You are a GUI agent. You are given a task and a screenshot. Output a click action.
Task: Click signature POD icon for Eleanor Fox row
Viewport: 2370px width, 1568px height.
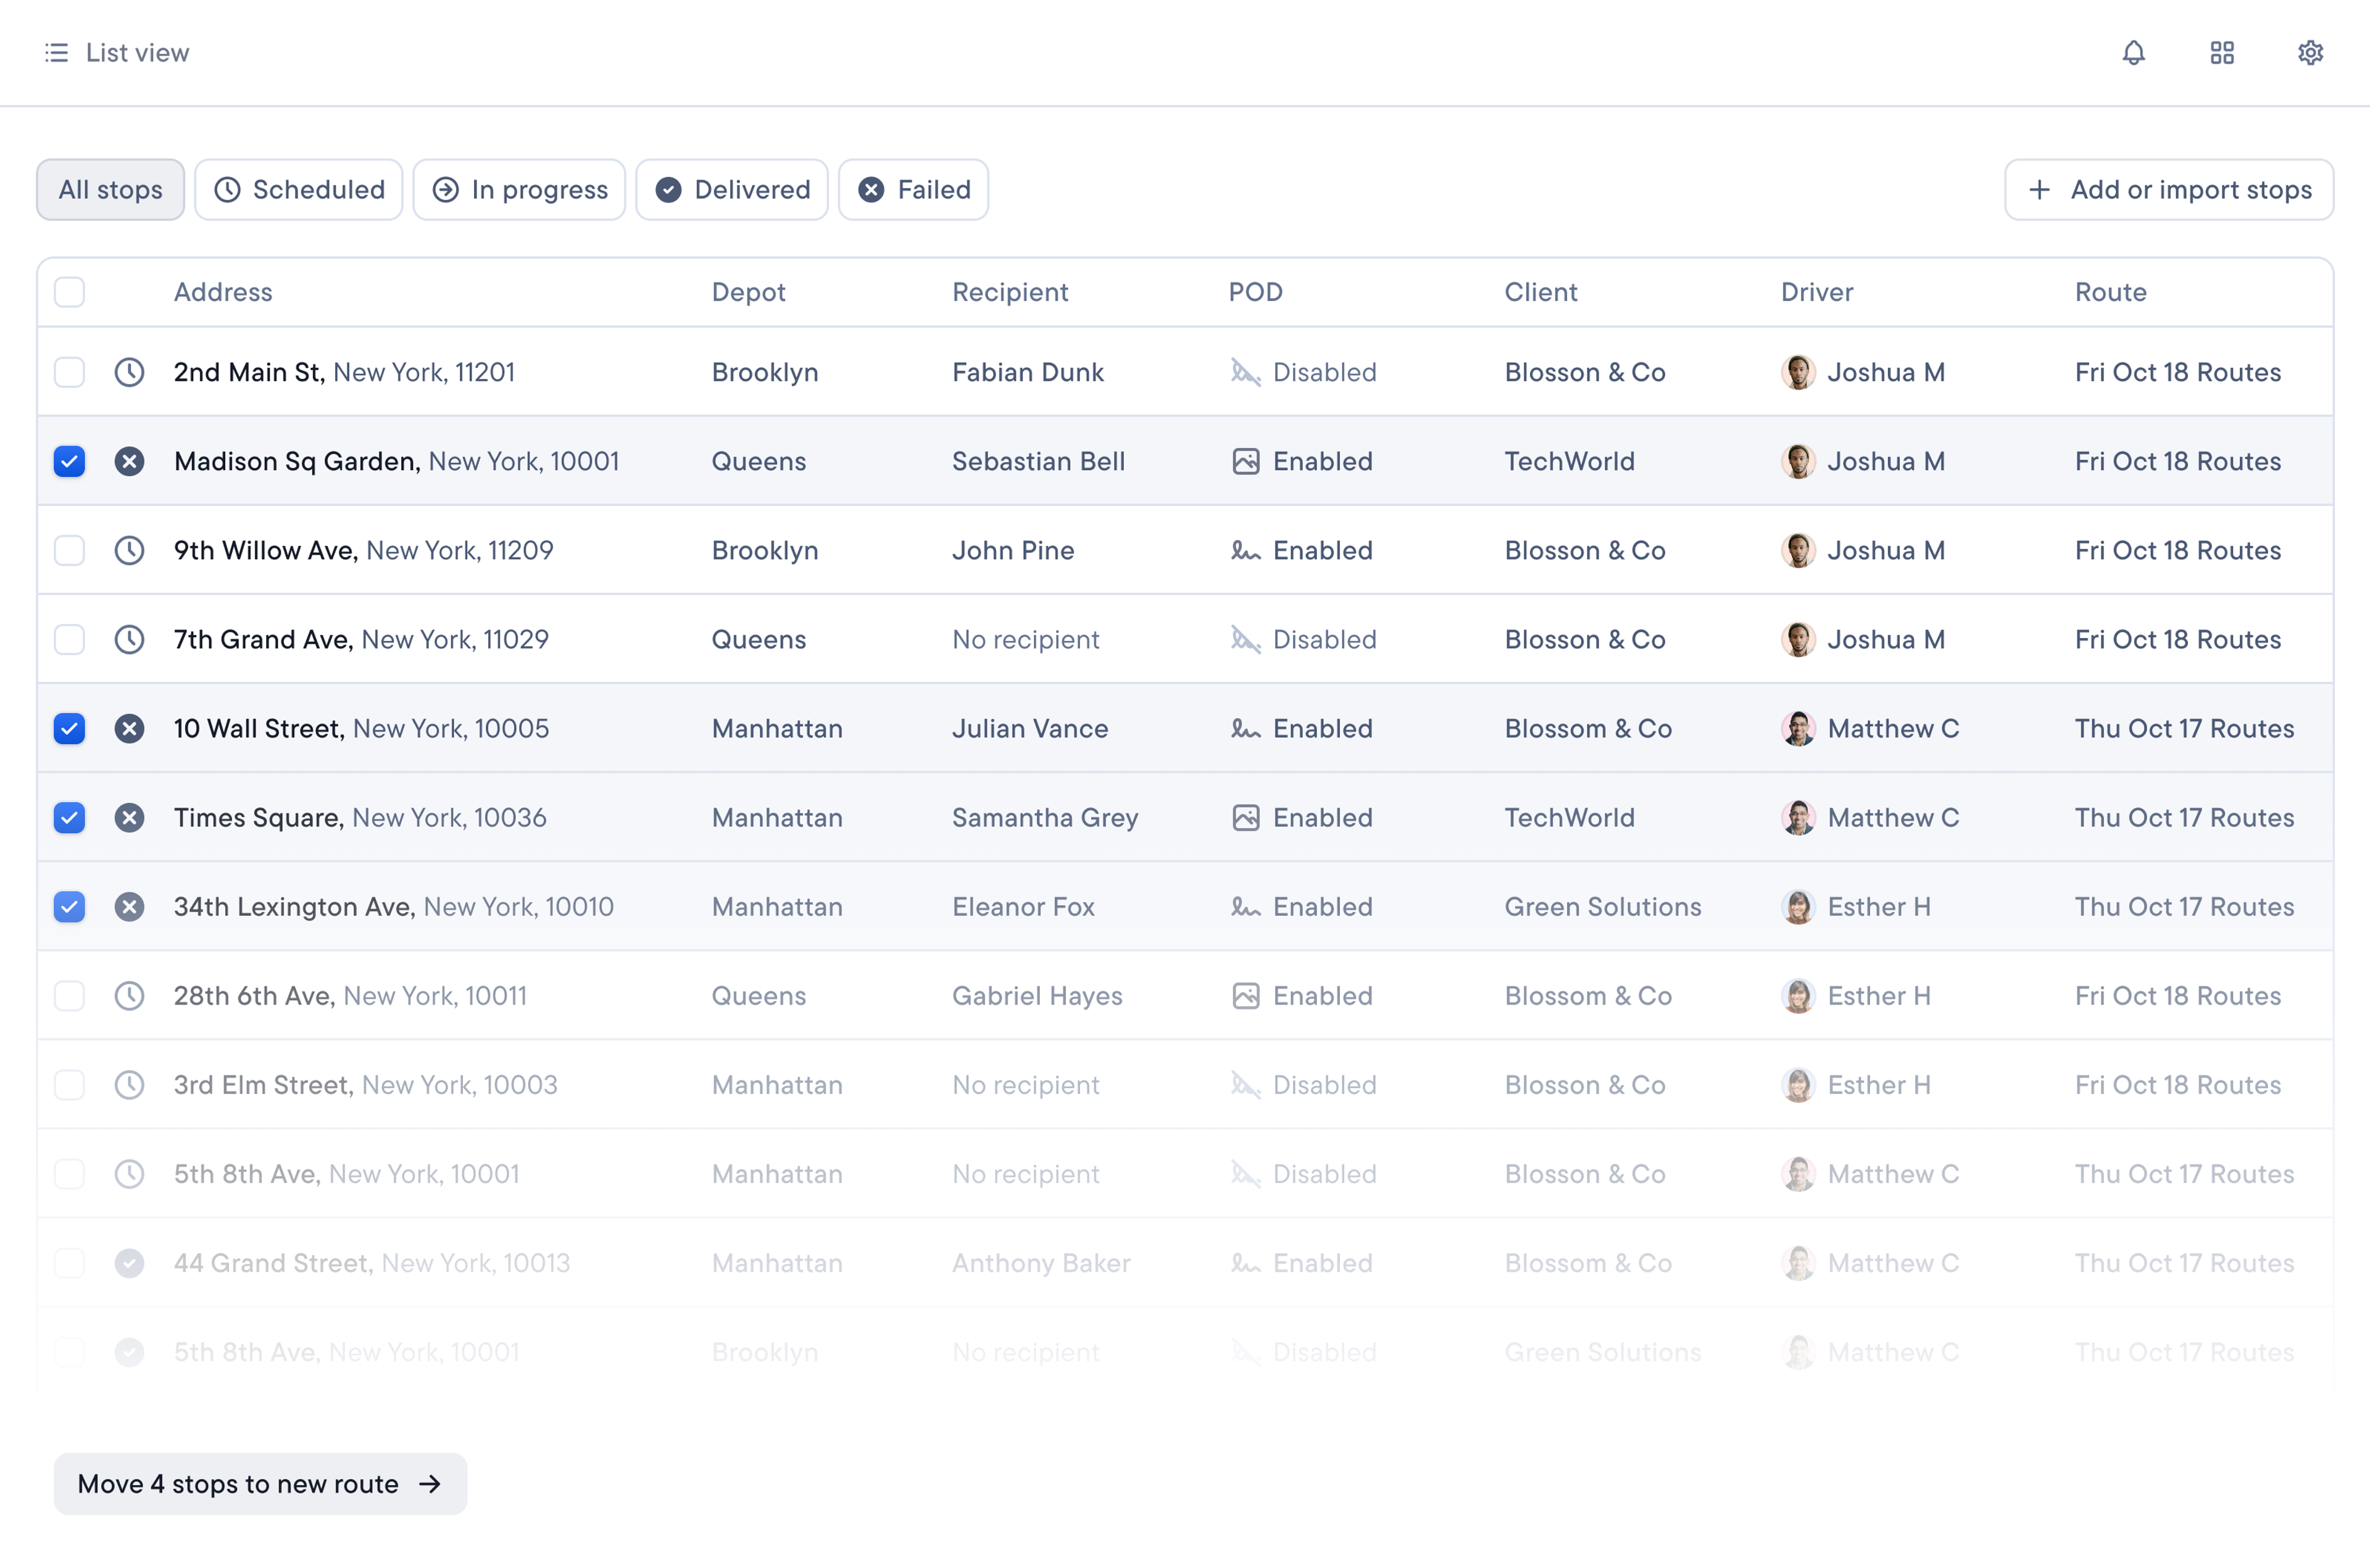pos(1245,906)
